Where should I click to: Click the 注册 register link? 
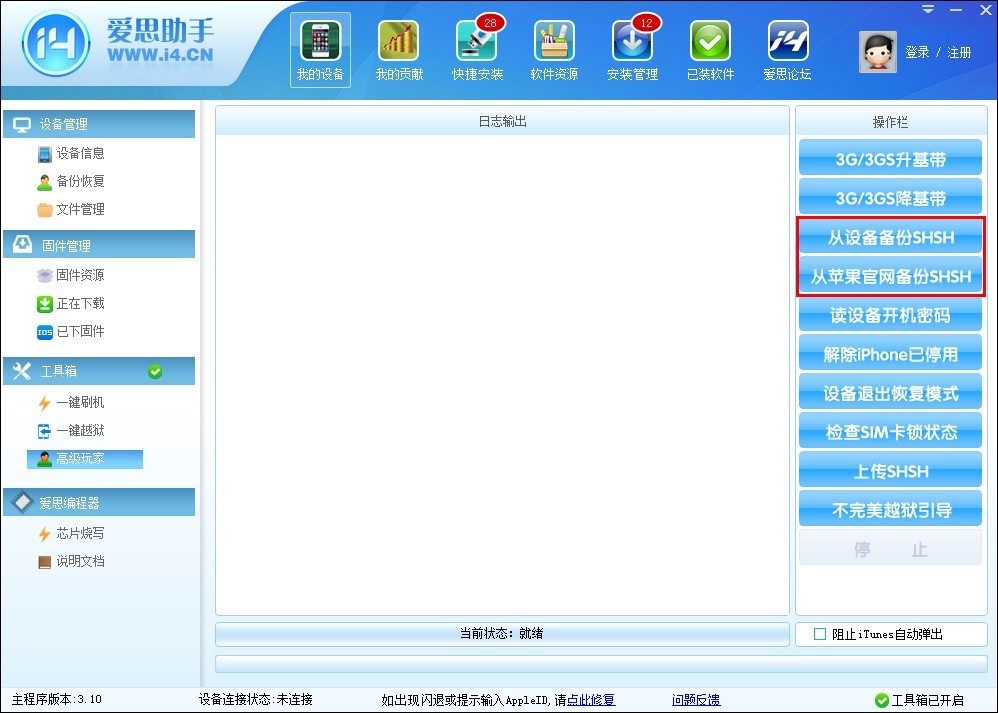[x=959, y=52]
